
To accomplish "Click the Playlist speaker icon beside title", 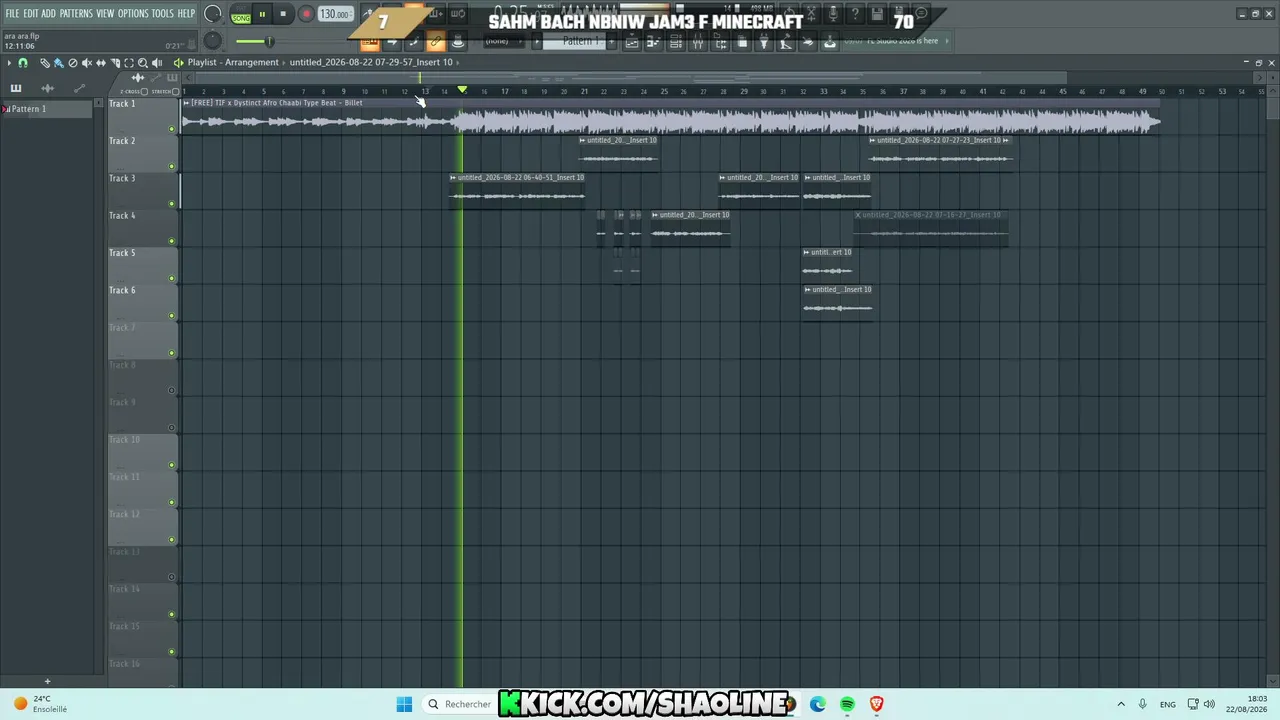I will coord(178,63).
